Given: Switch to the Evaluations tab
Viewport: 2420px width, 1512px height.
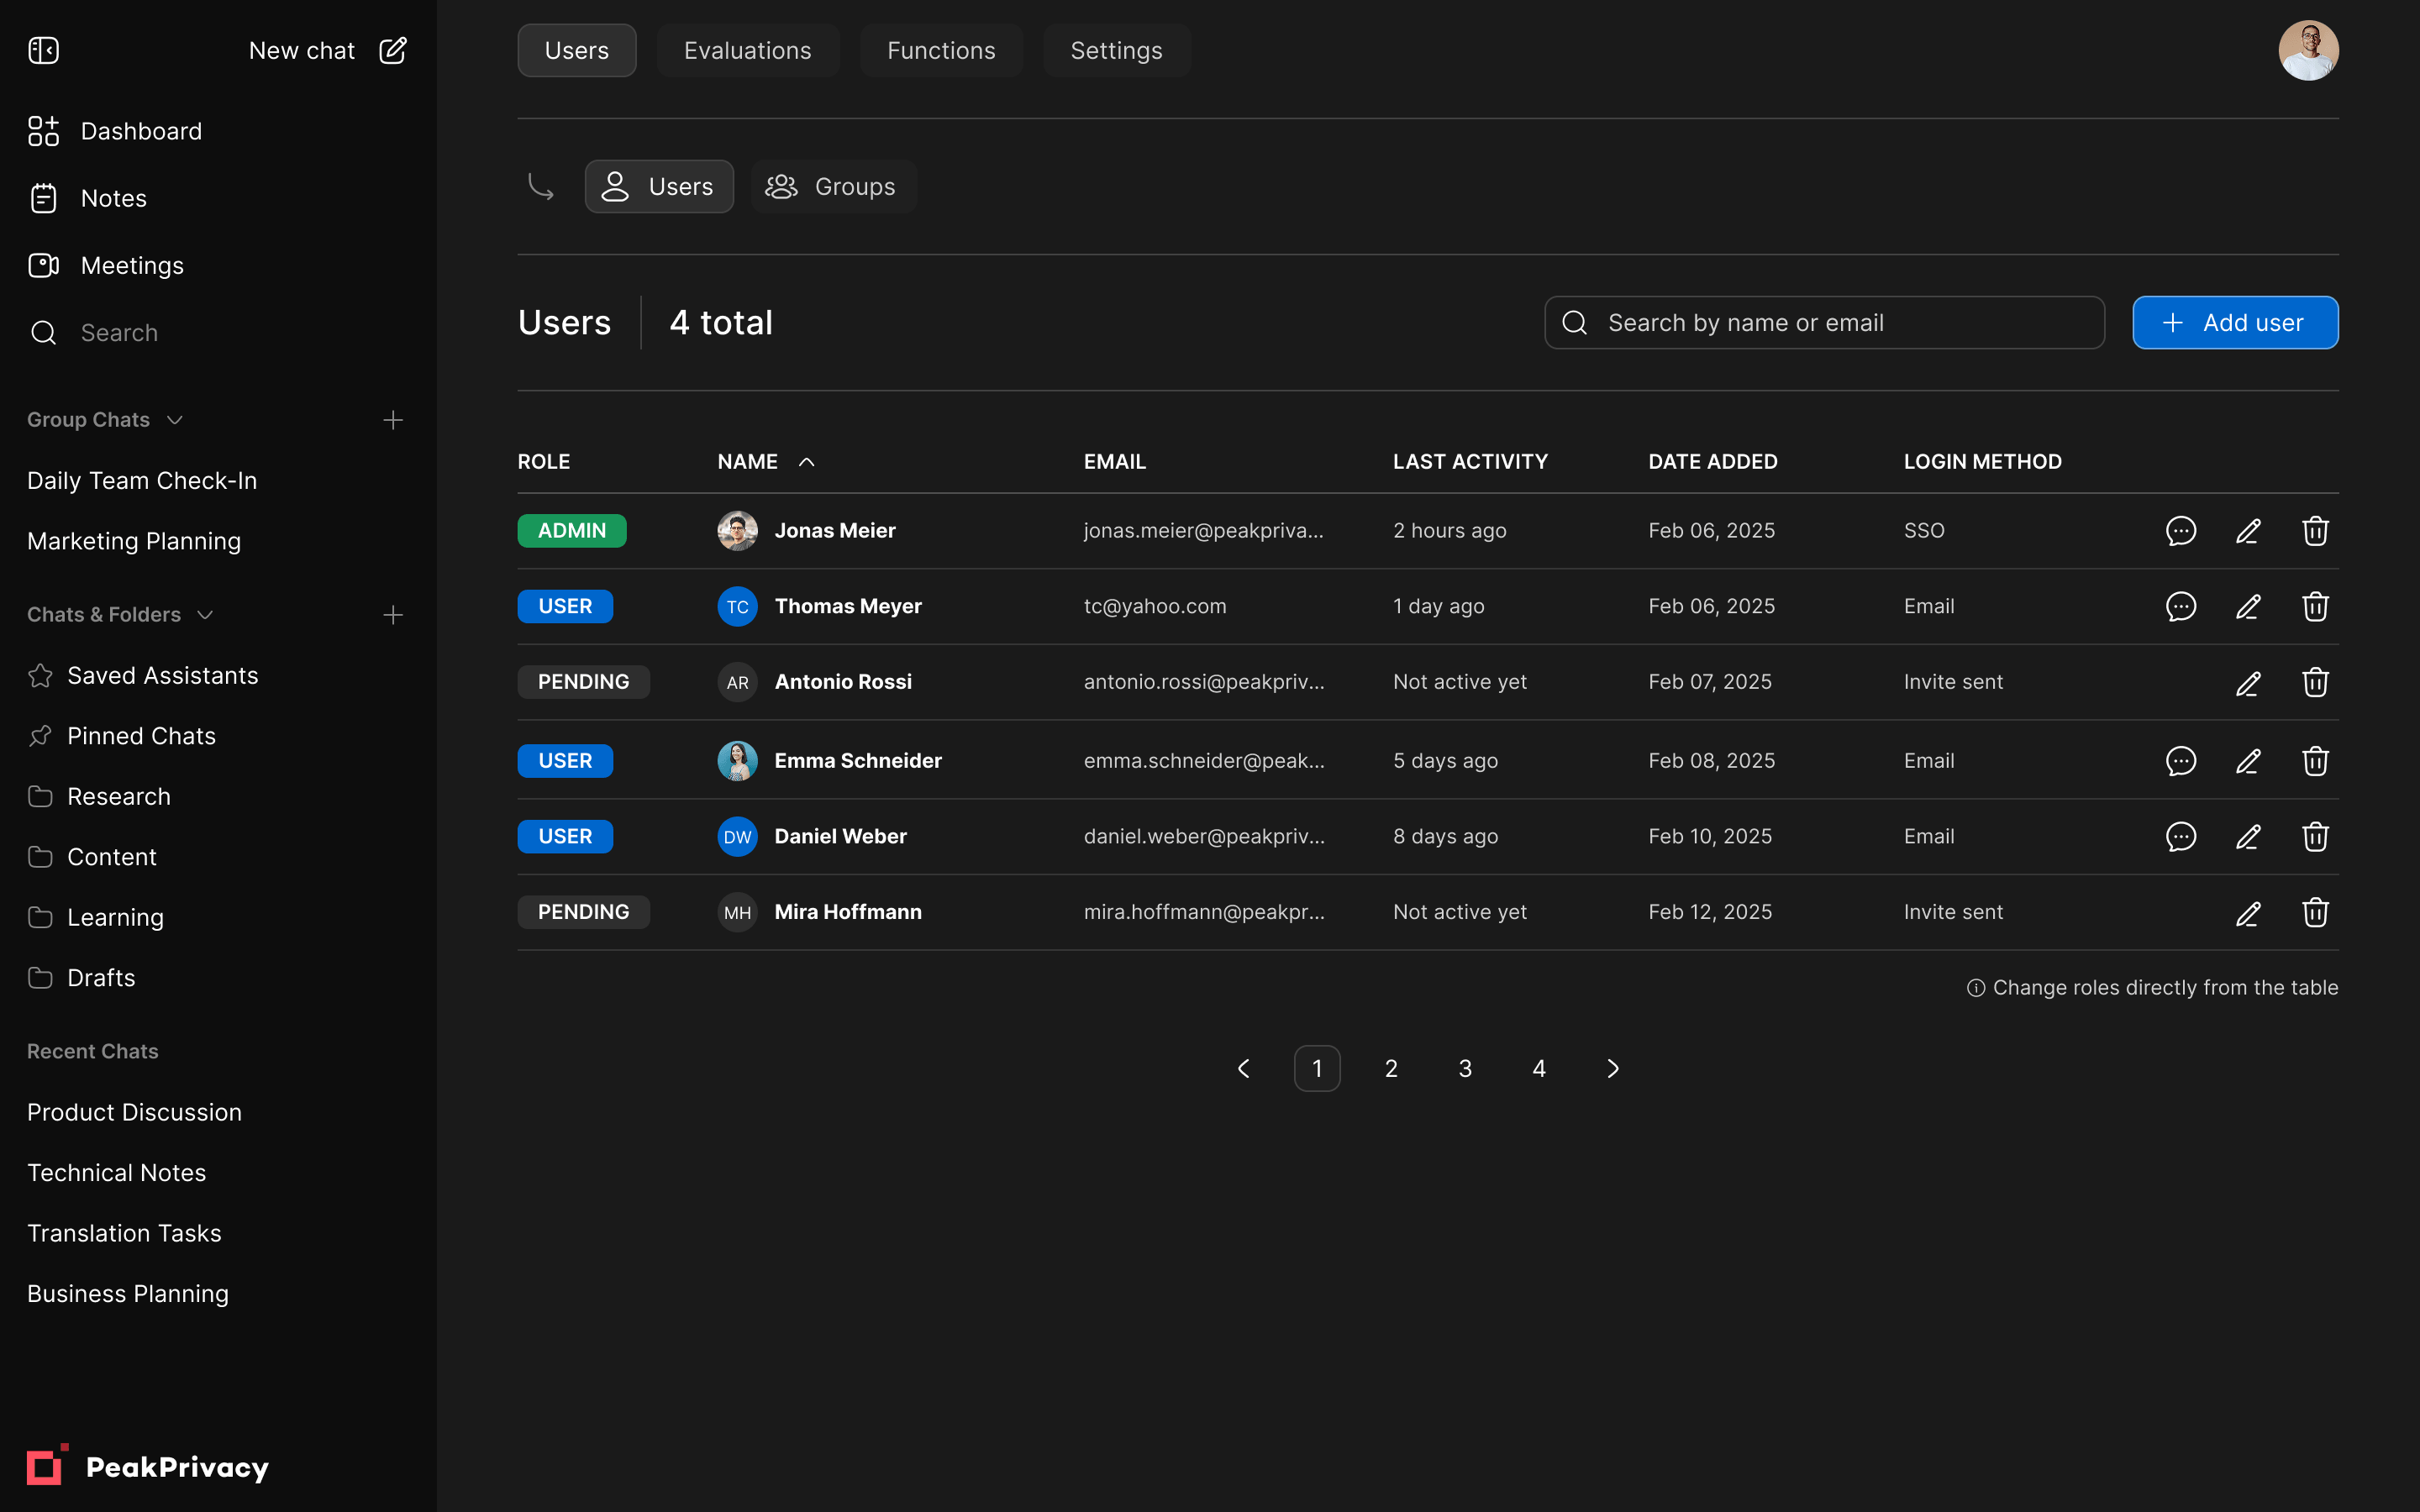Looking at the screenshot, I should point(748,50).
